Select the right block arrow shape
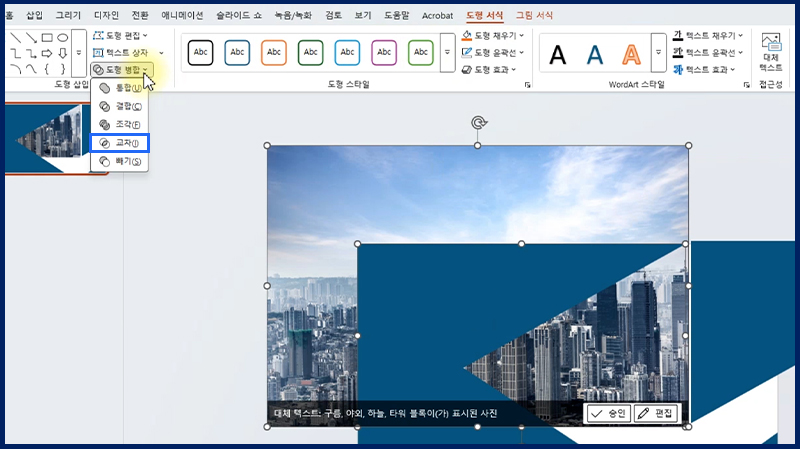Image resolution: width=800 pixels, height=449 pixels. 47,53
